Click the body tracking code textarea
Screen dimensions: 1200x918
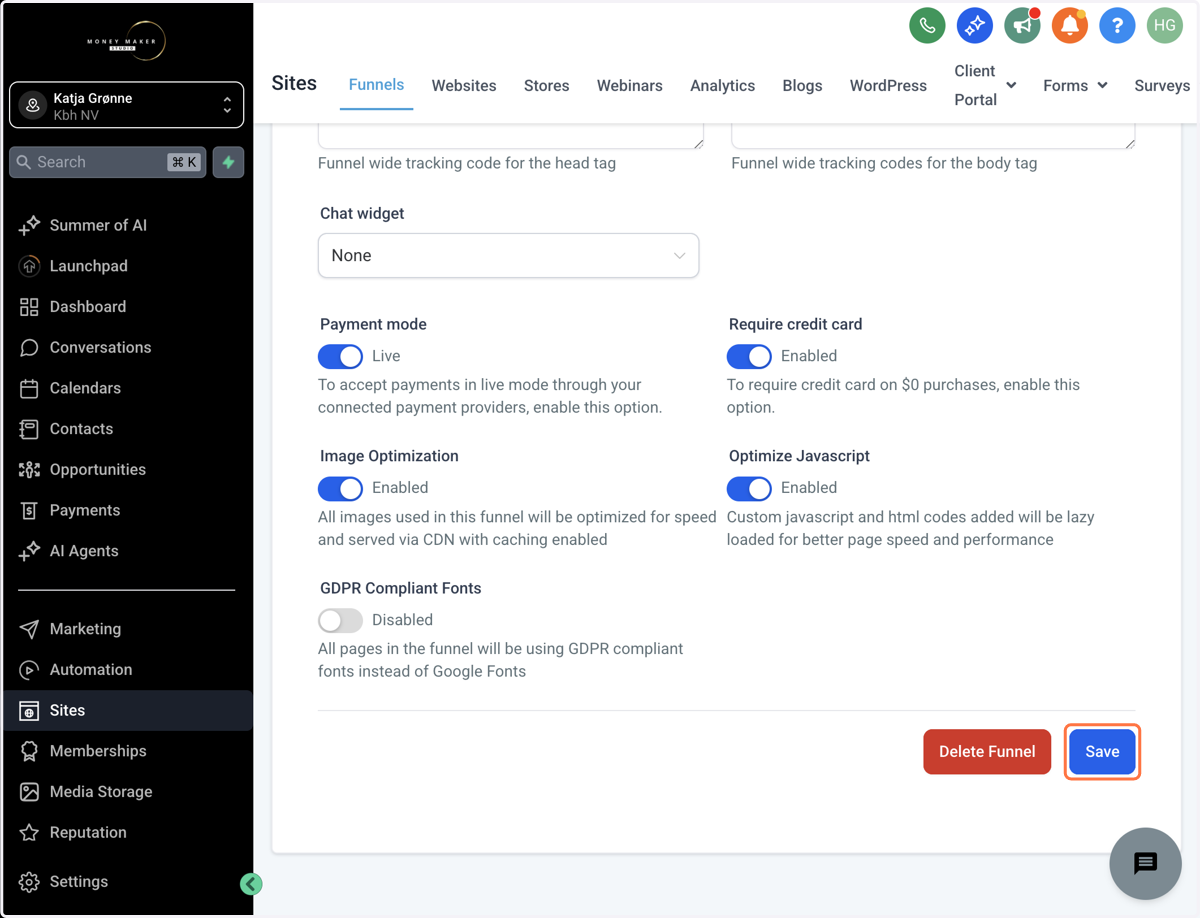933,136
